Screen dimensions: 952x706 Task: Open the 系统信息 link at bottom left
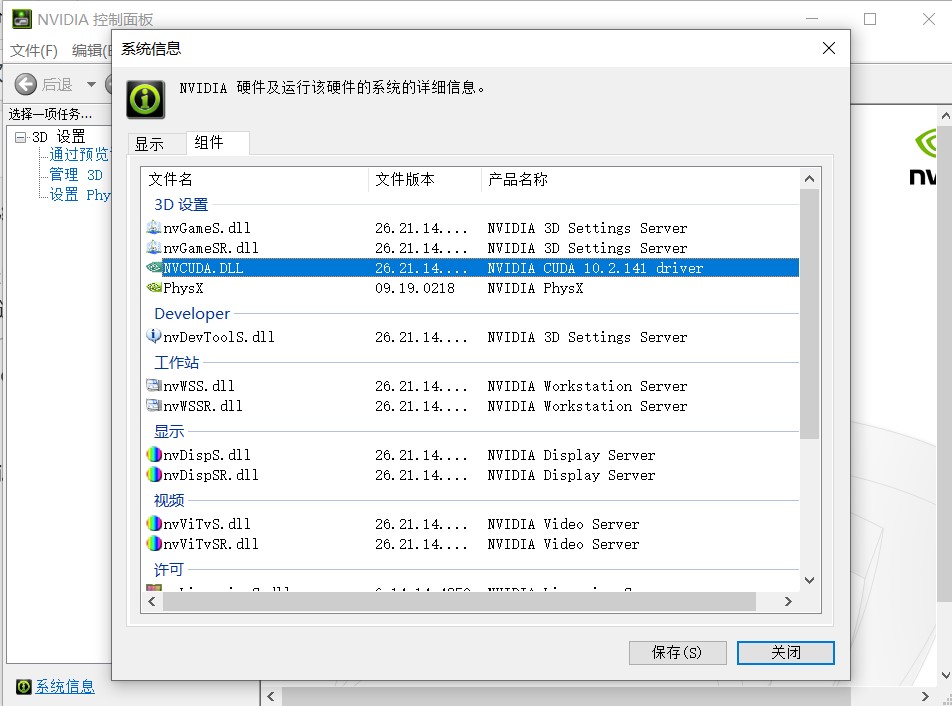65,687
